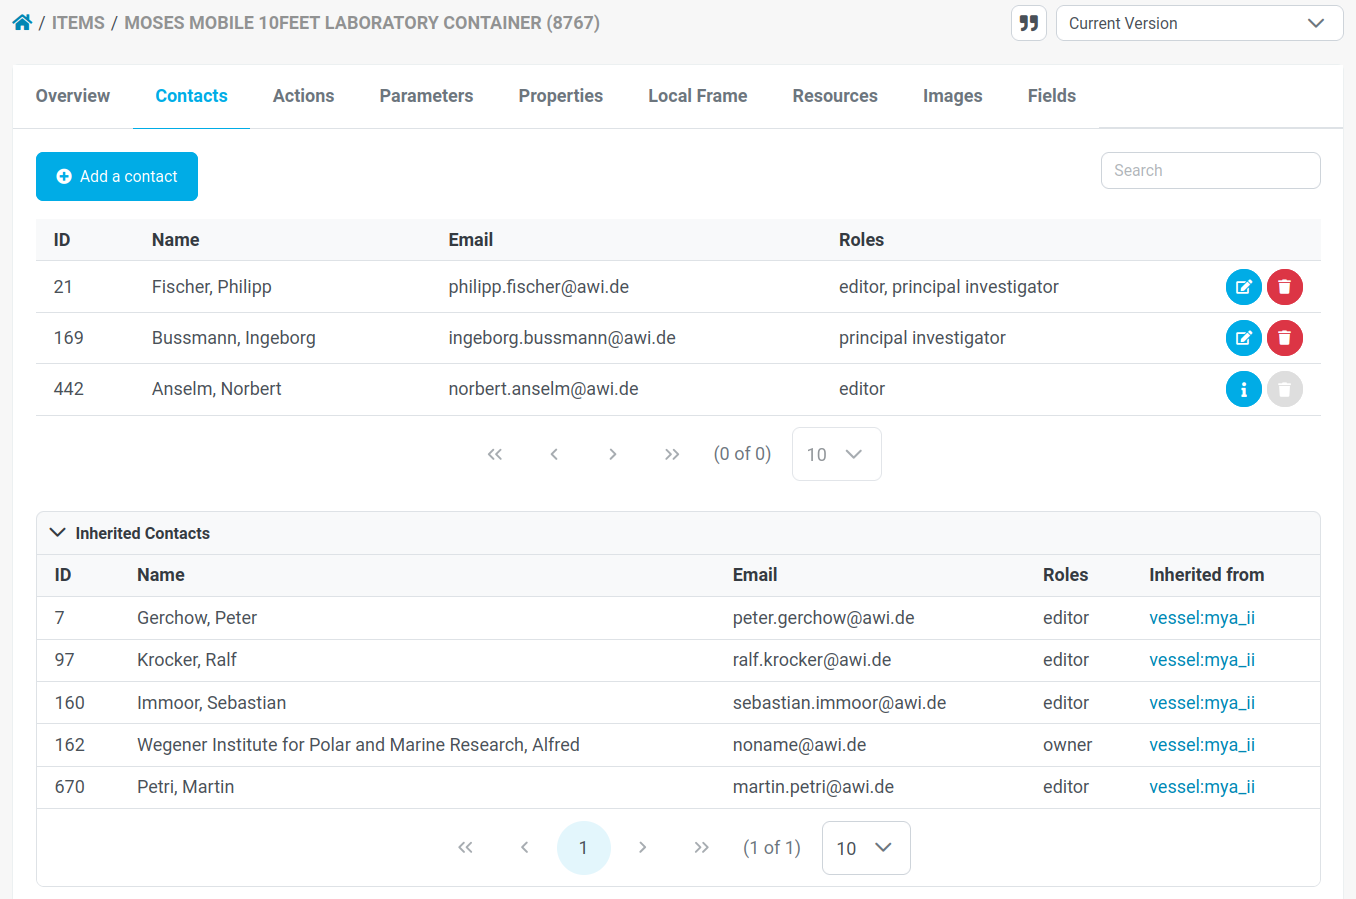This screenshot has width=1356, height=899.
Task: Delete the Fischer, Philipp contact
Action: (1284, 287)
